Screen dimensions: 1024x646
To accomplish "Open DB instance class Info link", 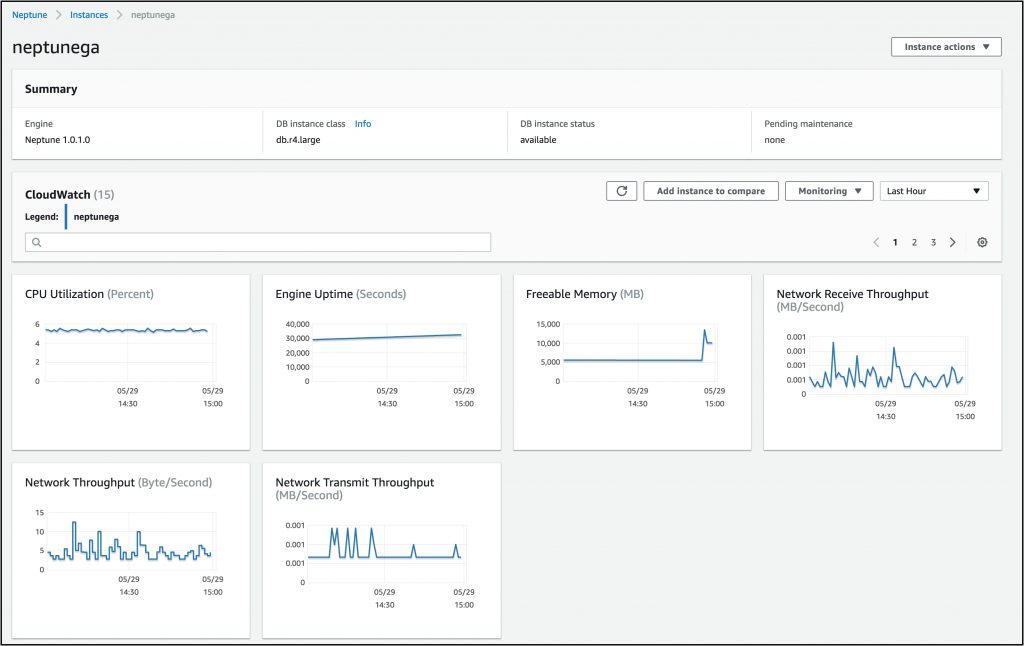I will point(363,123).
